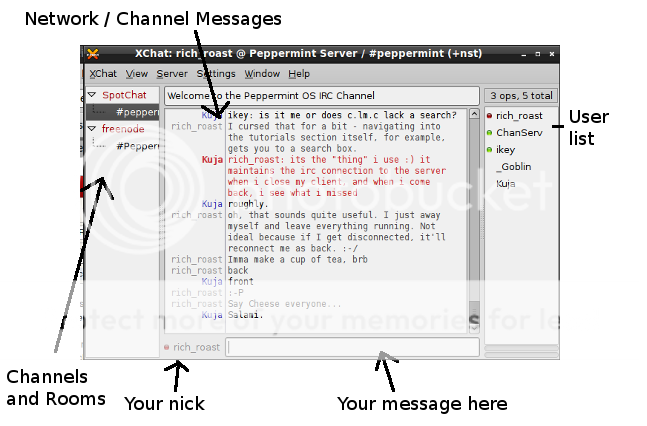Maximize the XChat window
The image size is (647, 426).
(x=538, y=54)
